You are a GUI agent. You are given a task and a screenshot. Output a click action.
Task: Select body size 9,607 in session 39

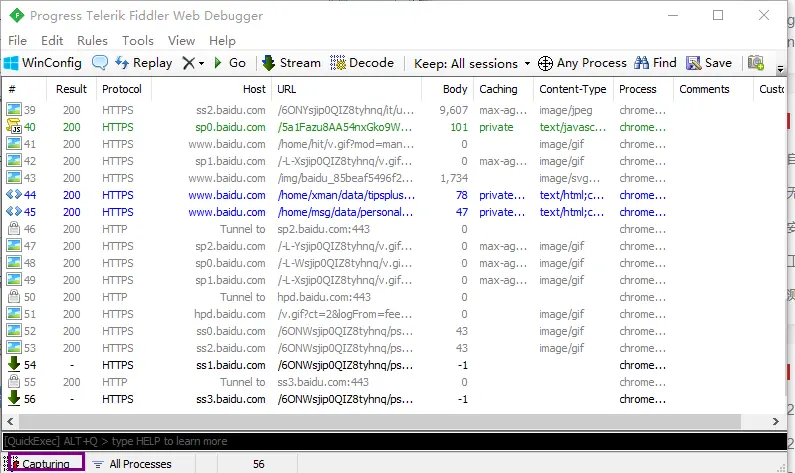(453, 110)
